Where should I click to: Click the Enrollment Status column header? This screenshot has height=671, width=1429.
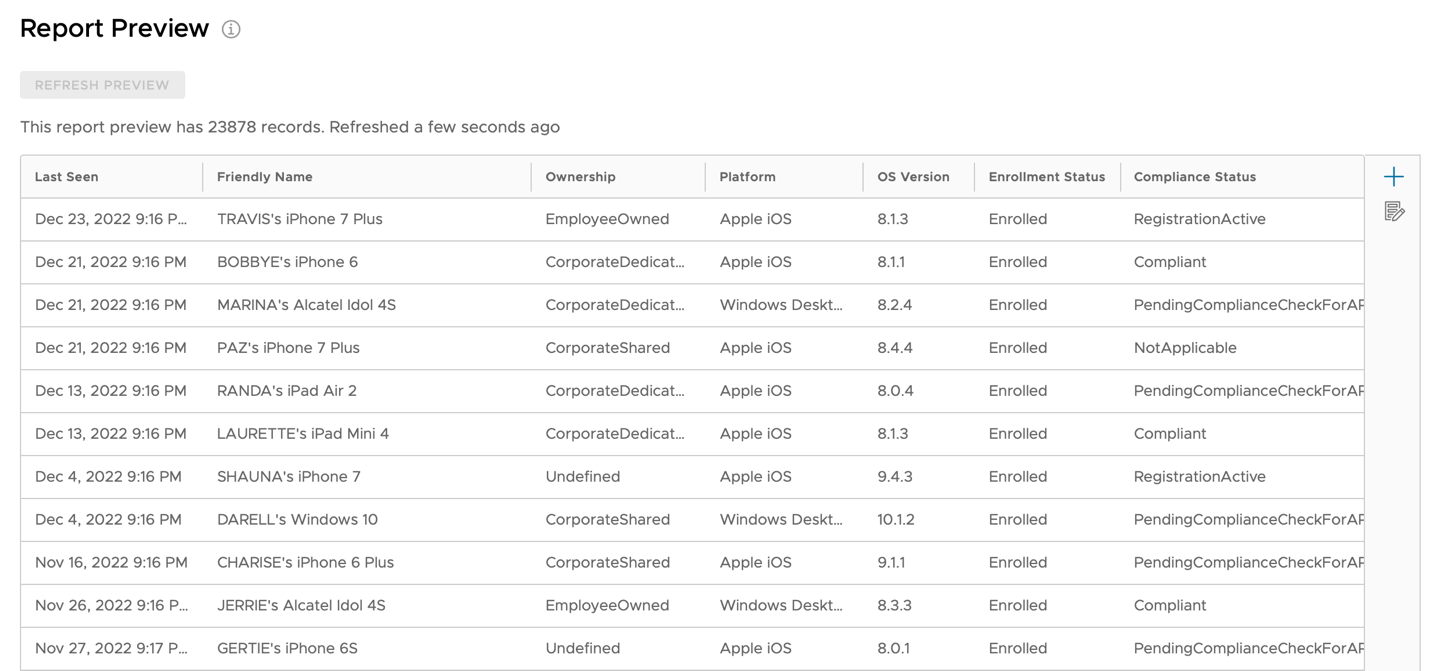pyautogui.click(x=1046, y=177)
